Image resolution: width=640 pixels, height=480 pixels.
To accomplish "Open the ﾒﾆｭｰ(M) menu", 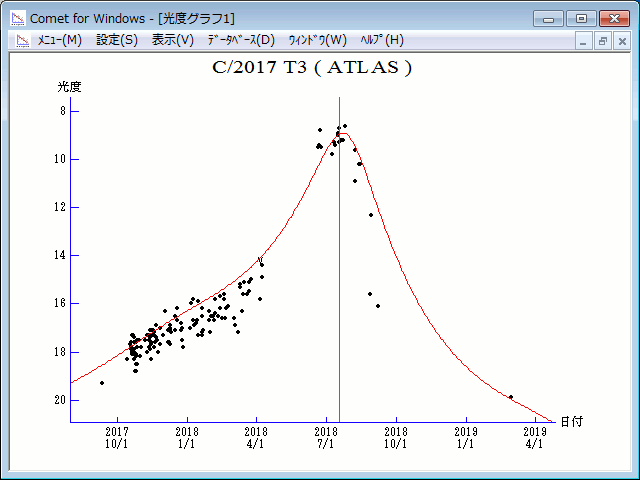I will 59,40.
